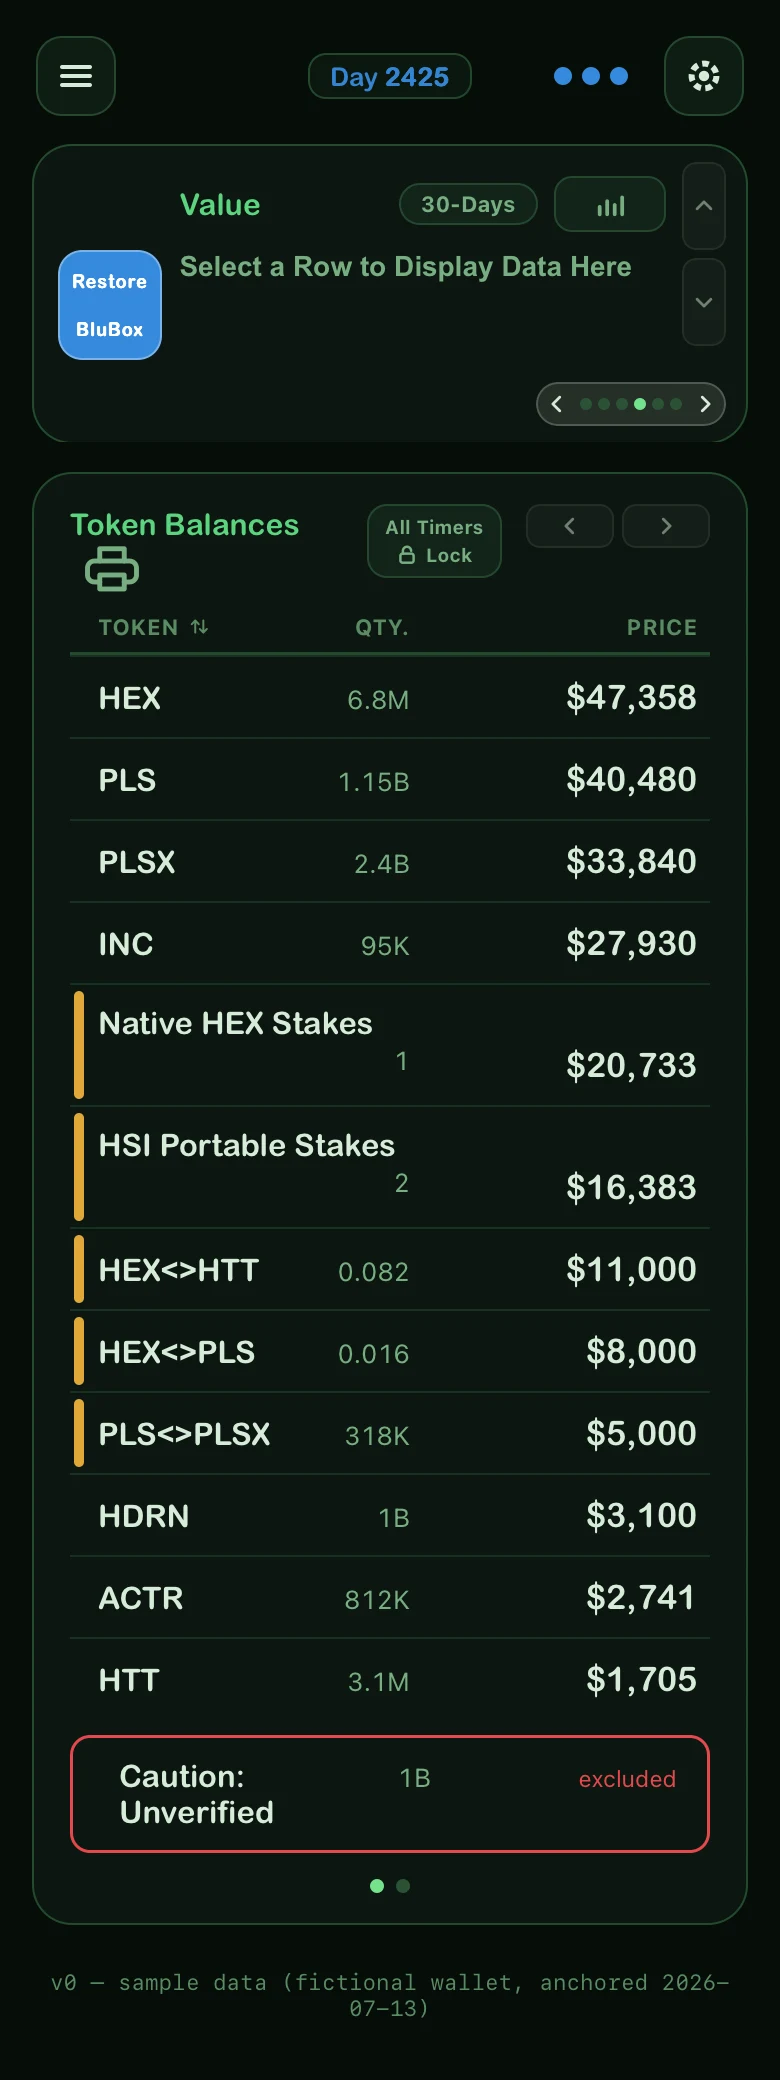Image resolution: width=780 pixels, height=2082 pixels.
Task: Go to previous token balances page
Action: pos(570,526)
